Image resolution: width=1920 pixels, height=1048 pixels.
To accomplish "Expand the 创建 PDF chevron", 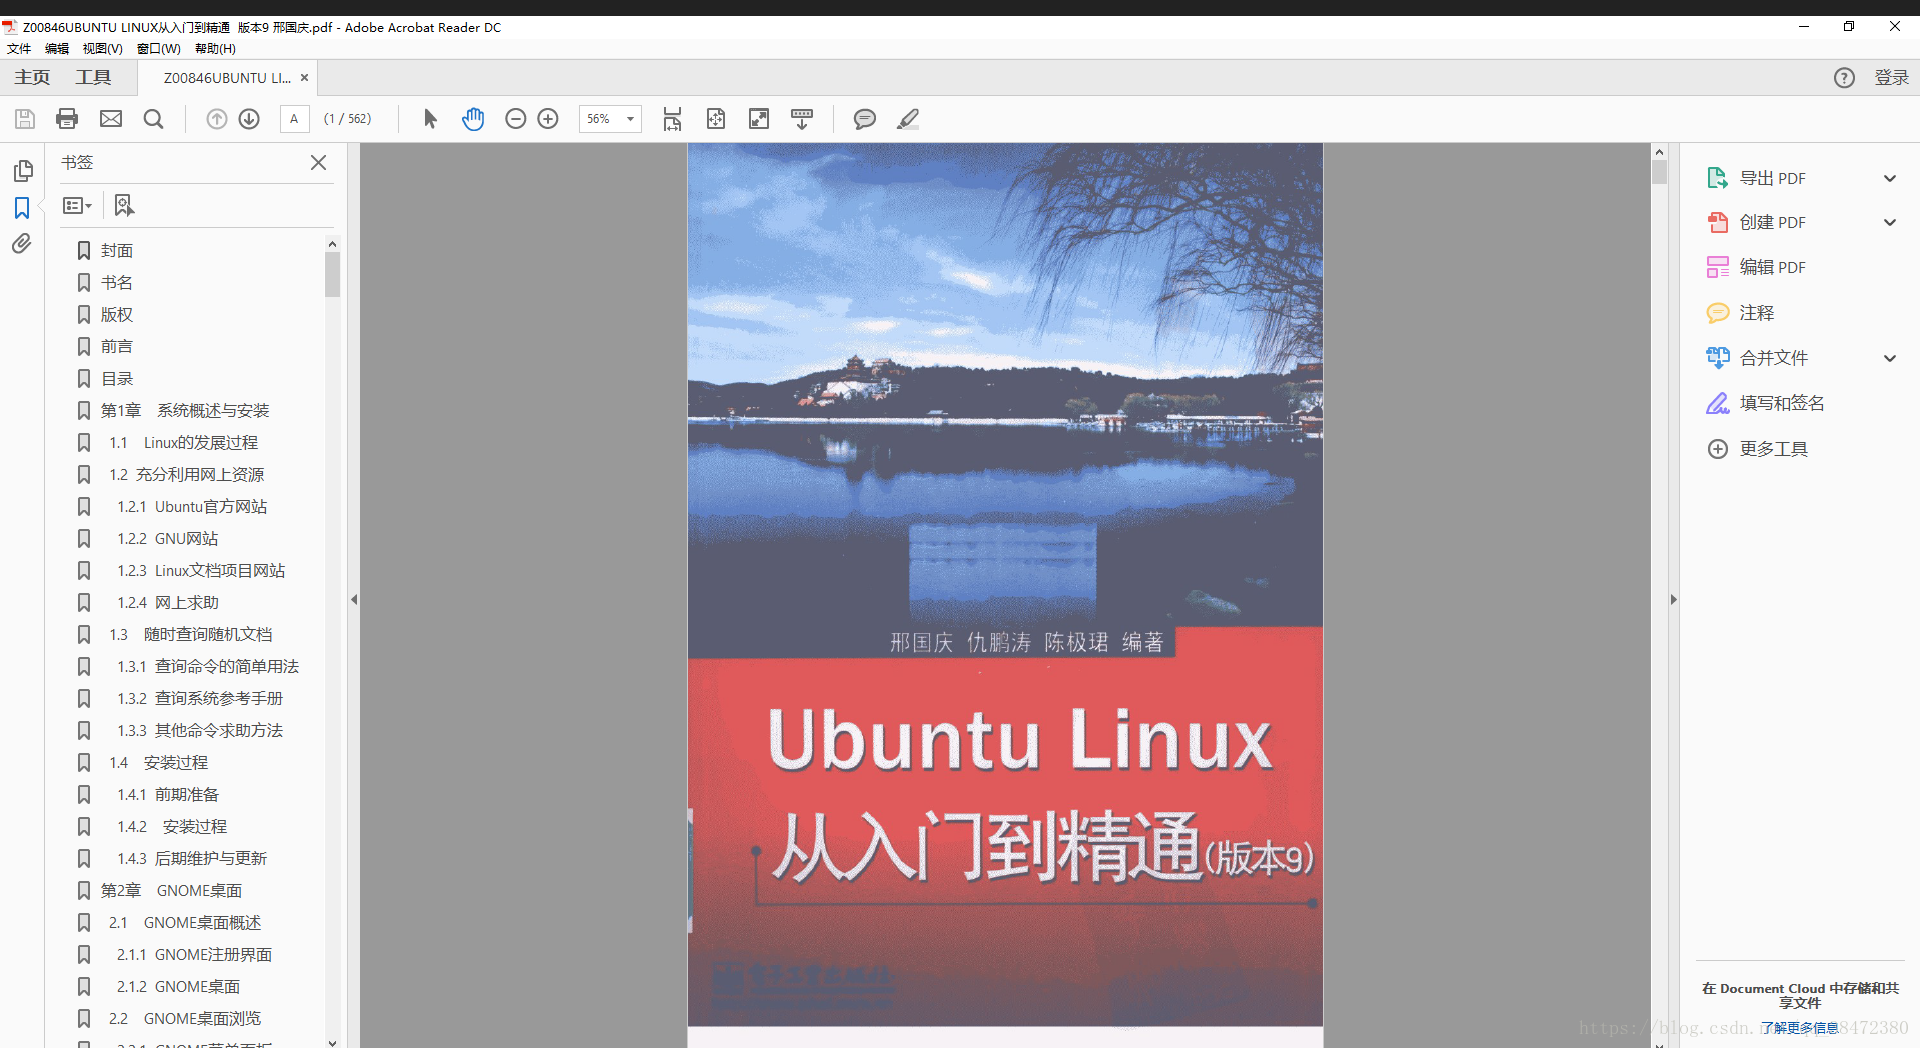I will [1890, 222].
